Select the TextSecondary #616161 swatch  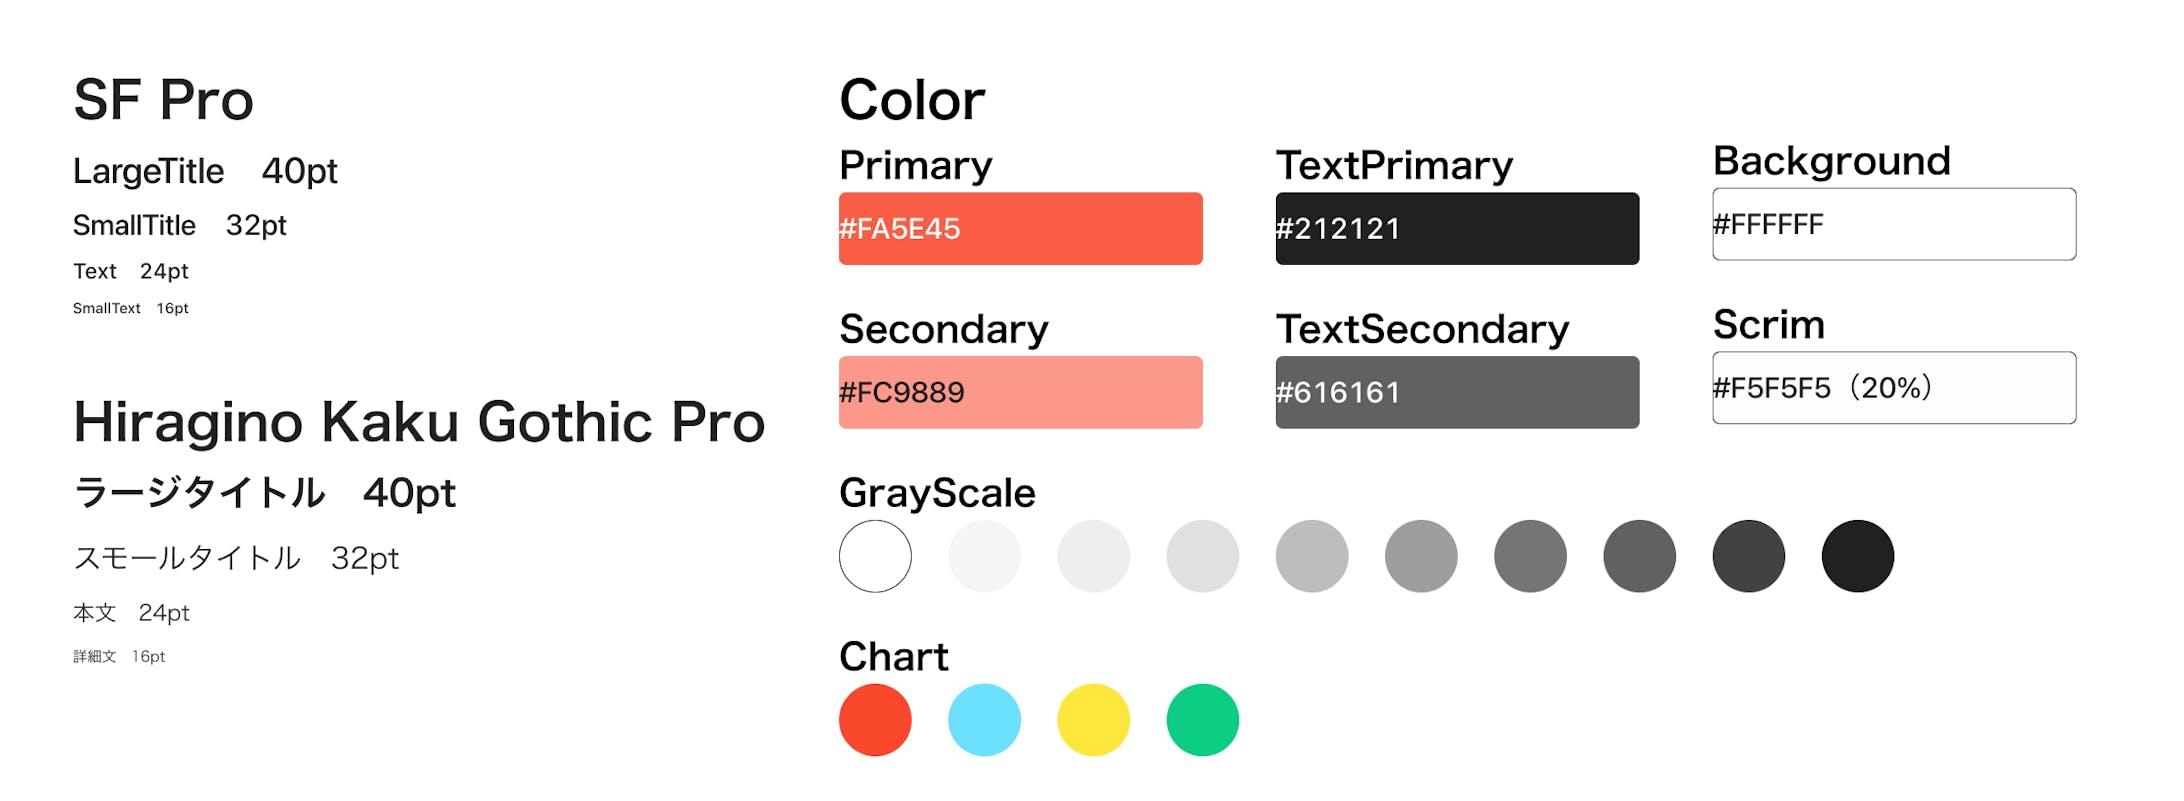(x=1457, y=392)
